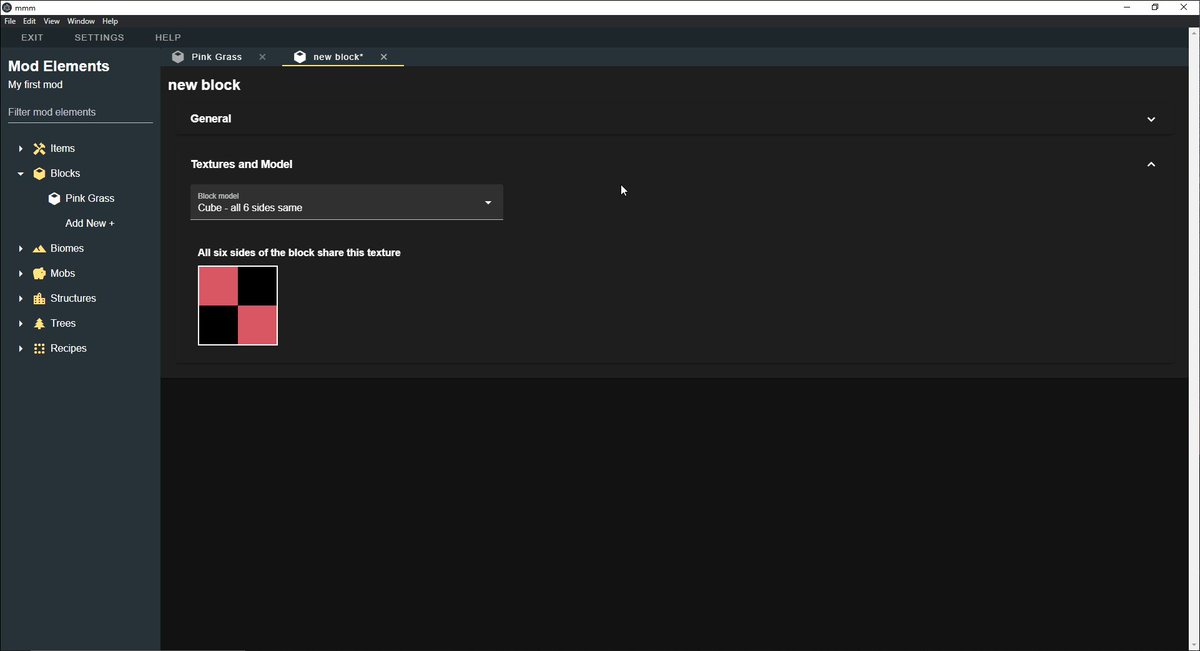The image size is (1200, 651).
Task: Click the EXIT button
Action: pyautogui.click(x=33, y=38)
